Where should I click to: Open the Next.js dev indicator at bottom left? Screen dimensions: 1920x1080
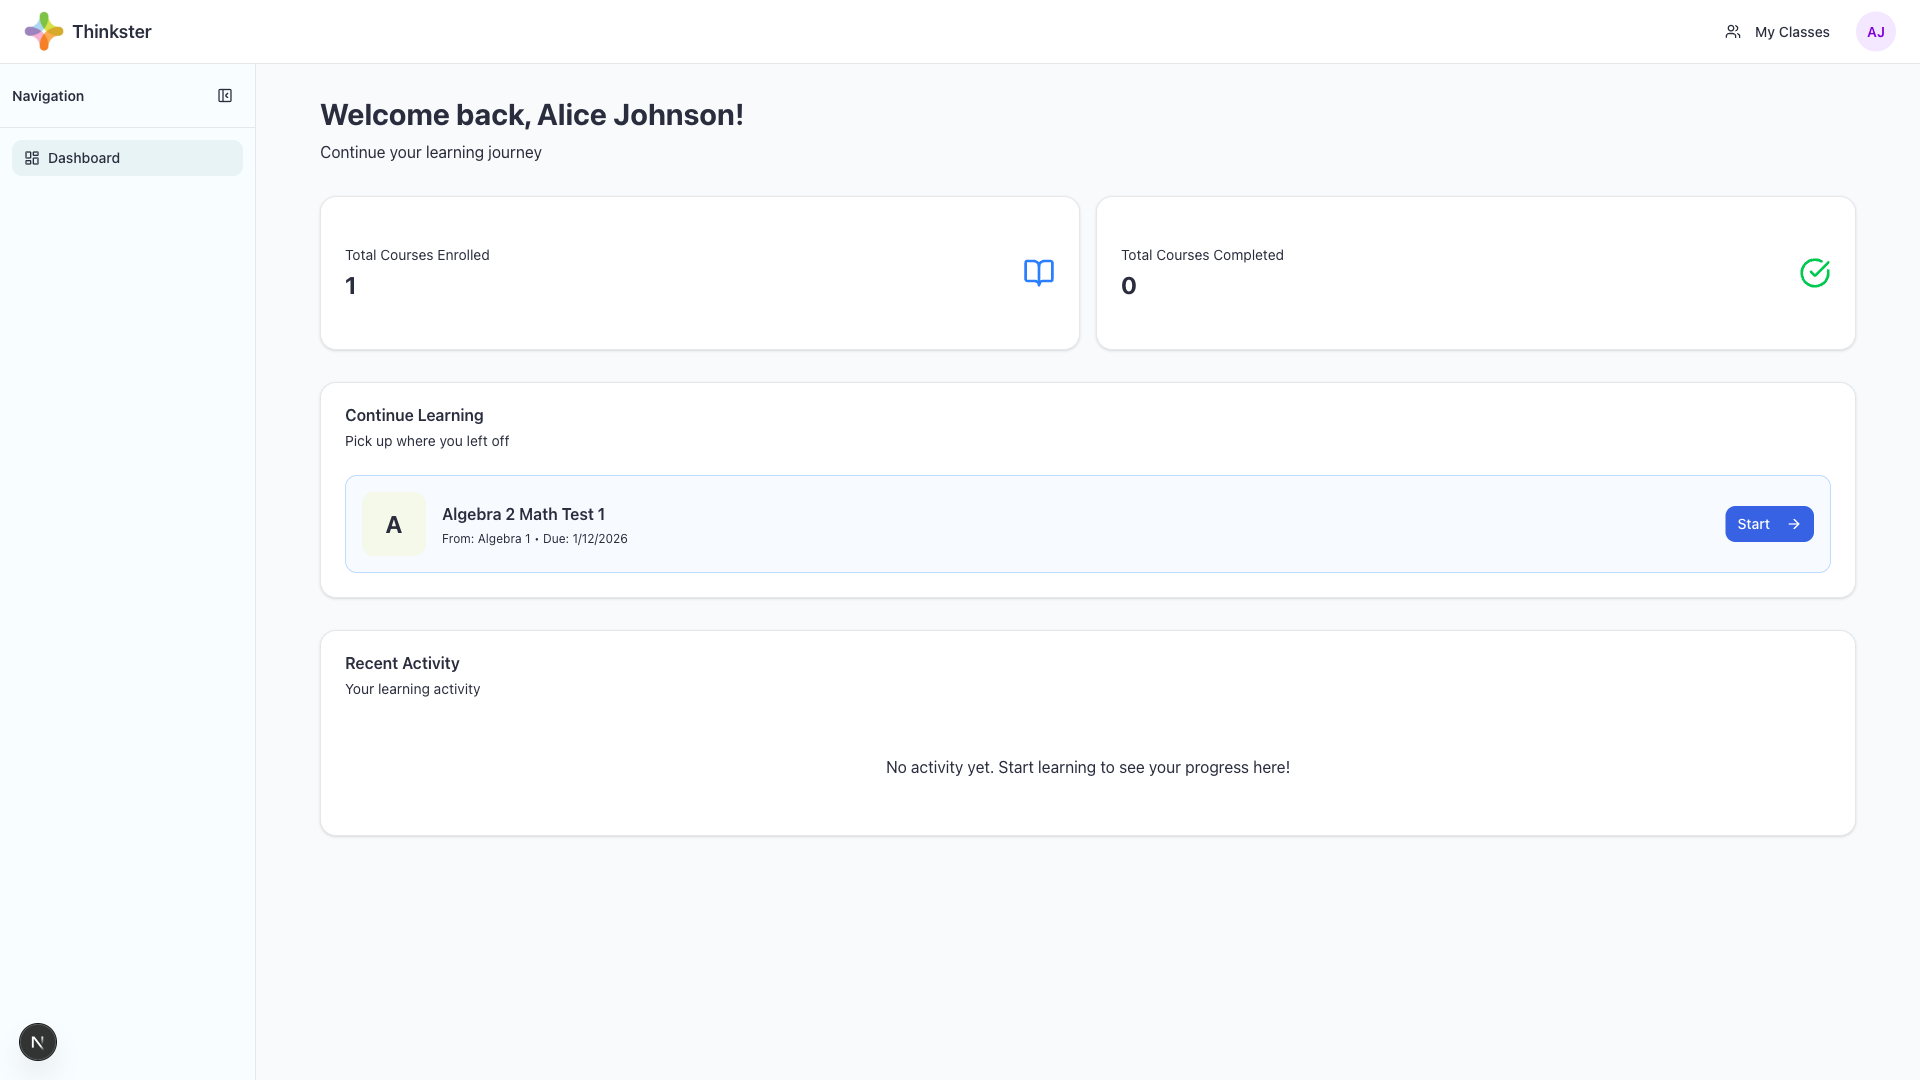coord(37,1041)
